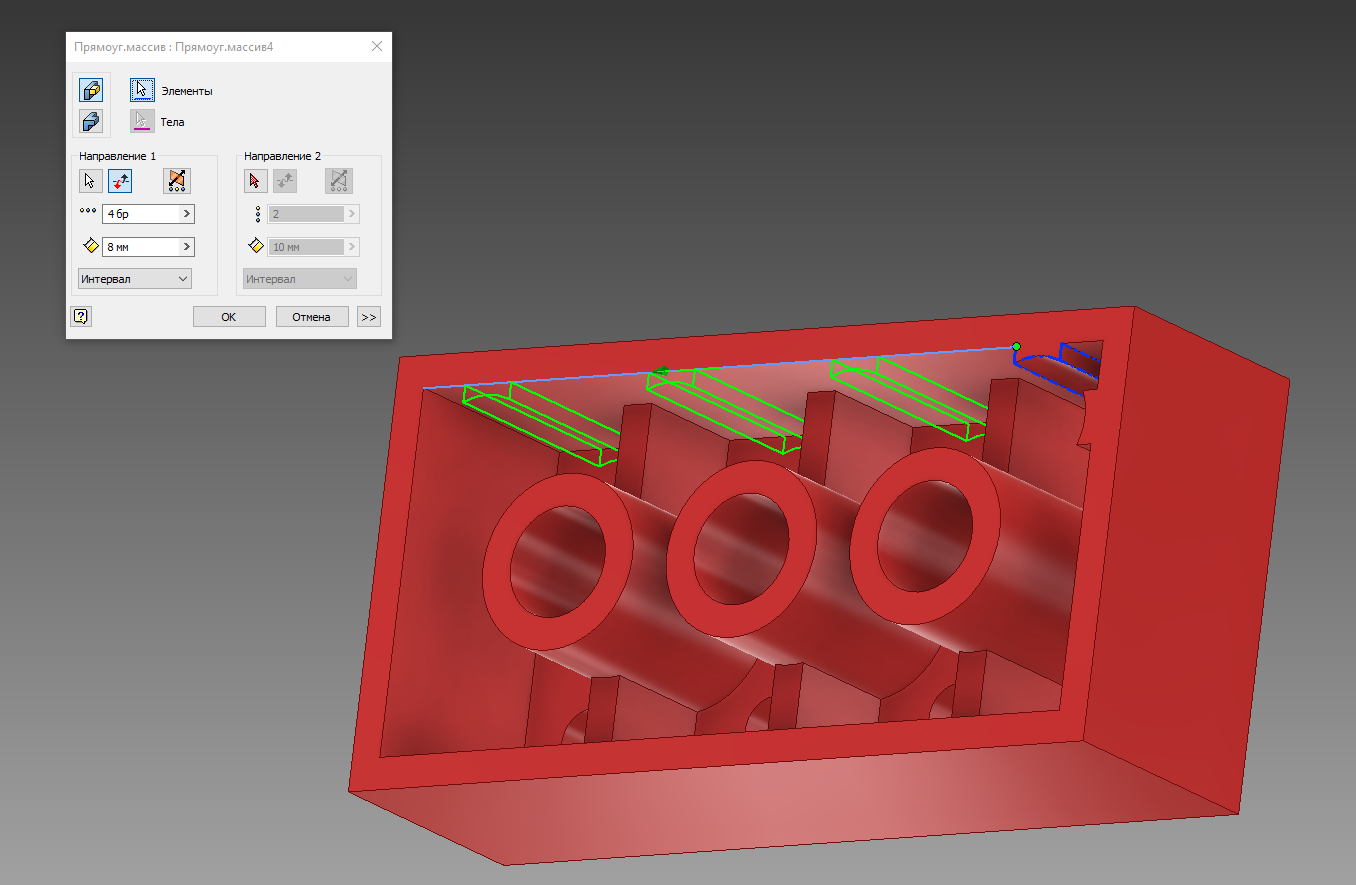The image size is (1356, 885).
Task: Select the pattern individual features mode icon
Action: [x=91, y=90]
